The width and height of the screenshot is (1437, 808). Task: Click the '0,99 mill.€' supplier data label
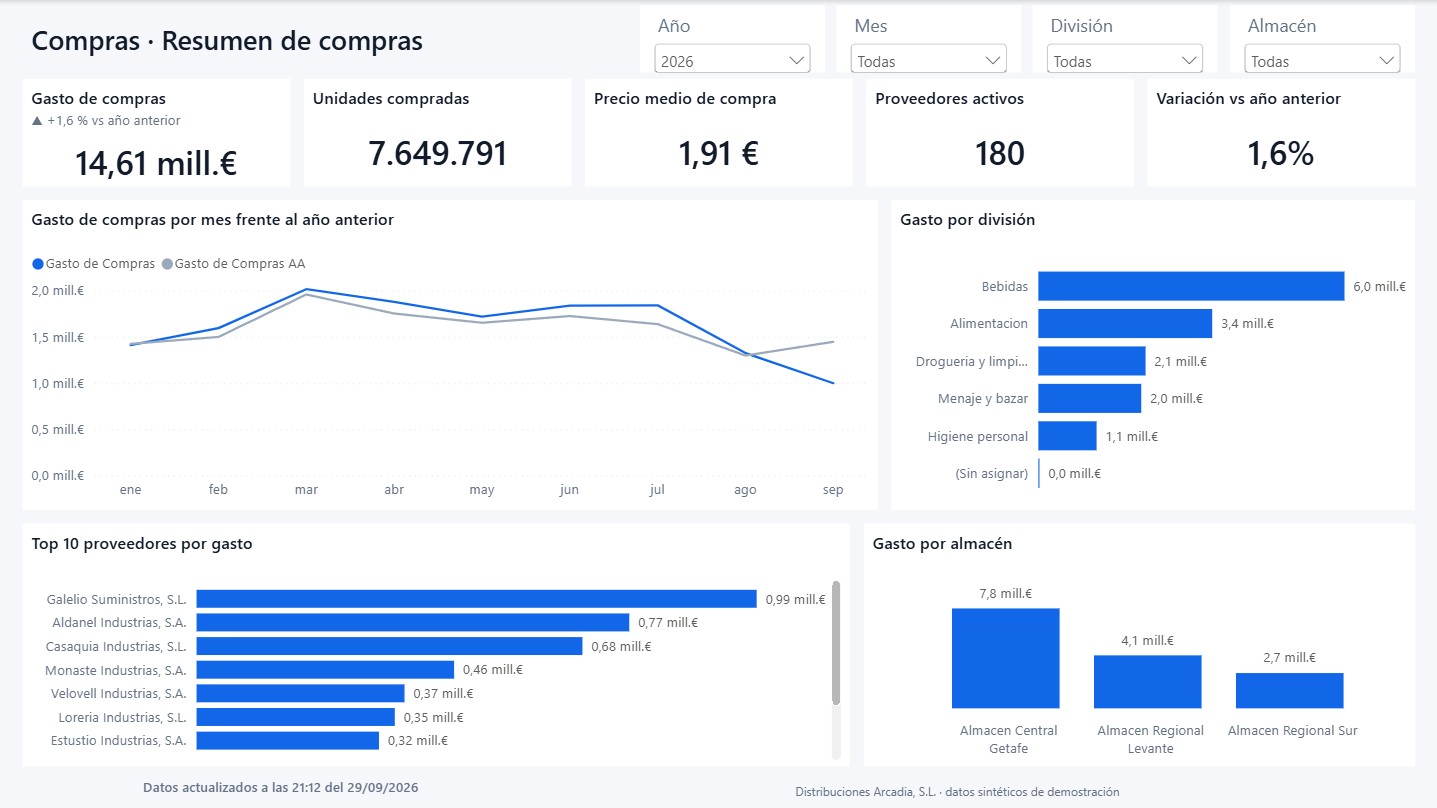point(795,599)
